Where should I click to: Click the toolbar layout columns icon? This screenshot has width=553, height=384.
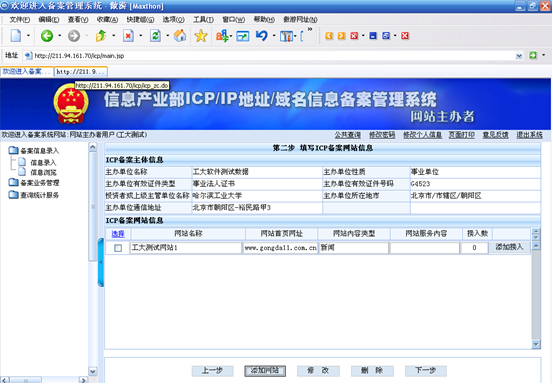point(286,36)
